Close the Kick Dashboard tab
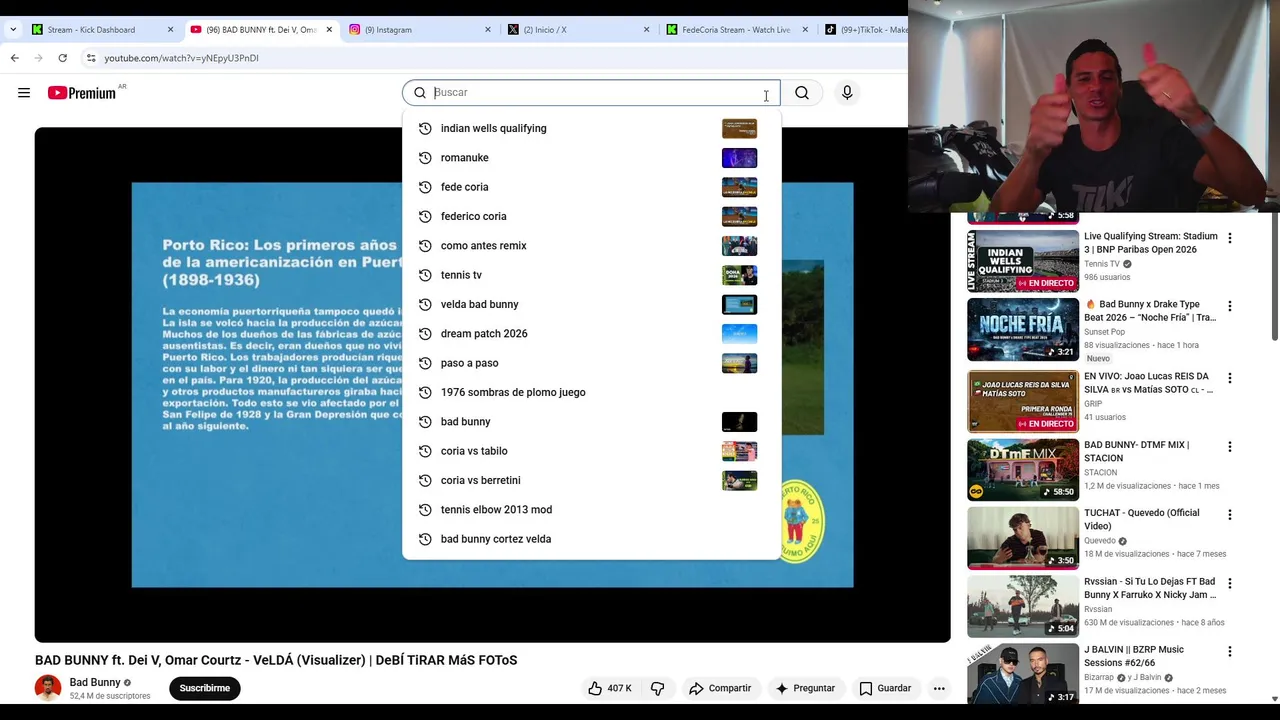The width and height of the screenshot is (1280, 720). [x=170, y=30]
